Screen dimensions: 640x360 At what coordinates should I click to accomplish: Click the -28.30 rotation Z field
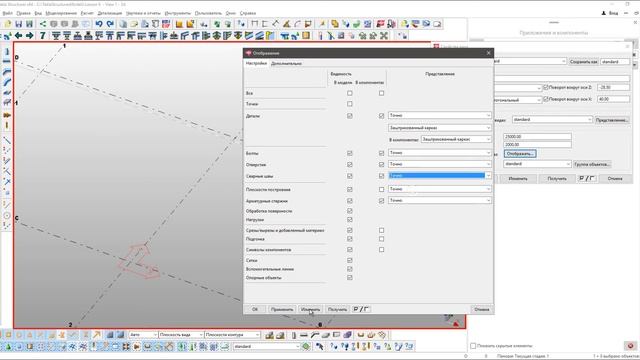pos(613,87)
